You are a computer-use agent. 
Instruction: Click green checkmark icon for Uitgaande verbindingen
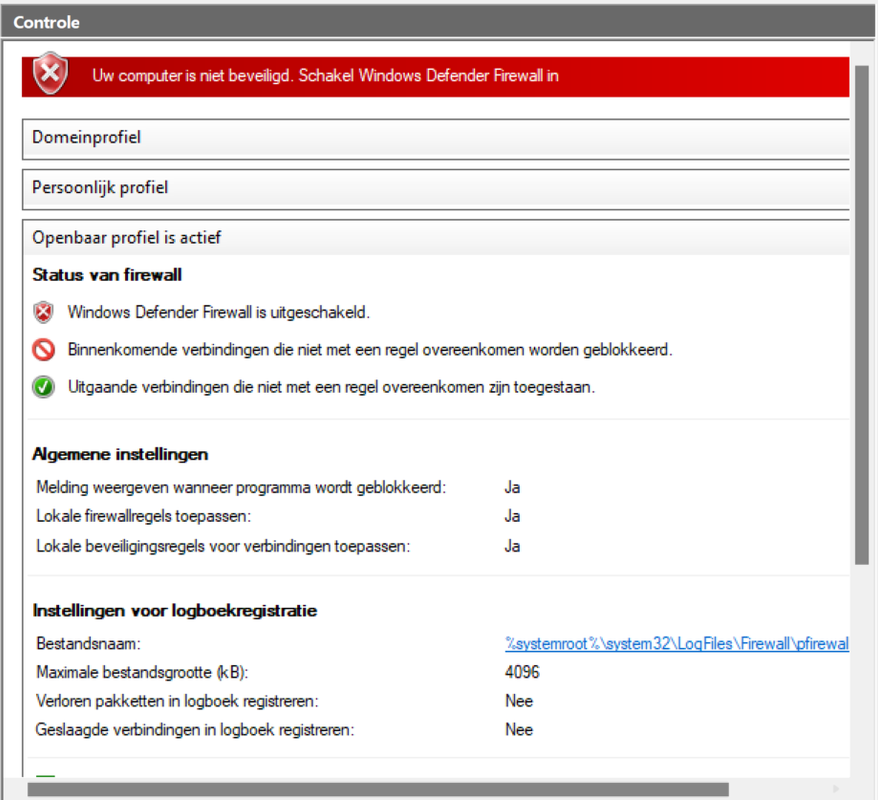[x=43, y=387]
